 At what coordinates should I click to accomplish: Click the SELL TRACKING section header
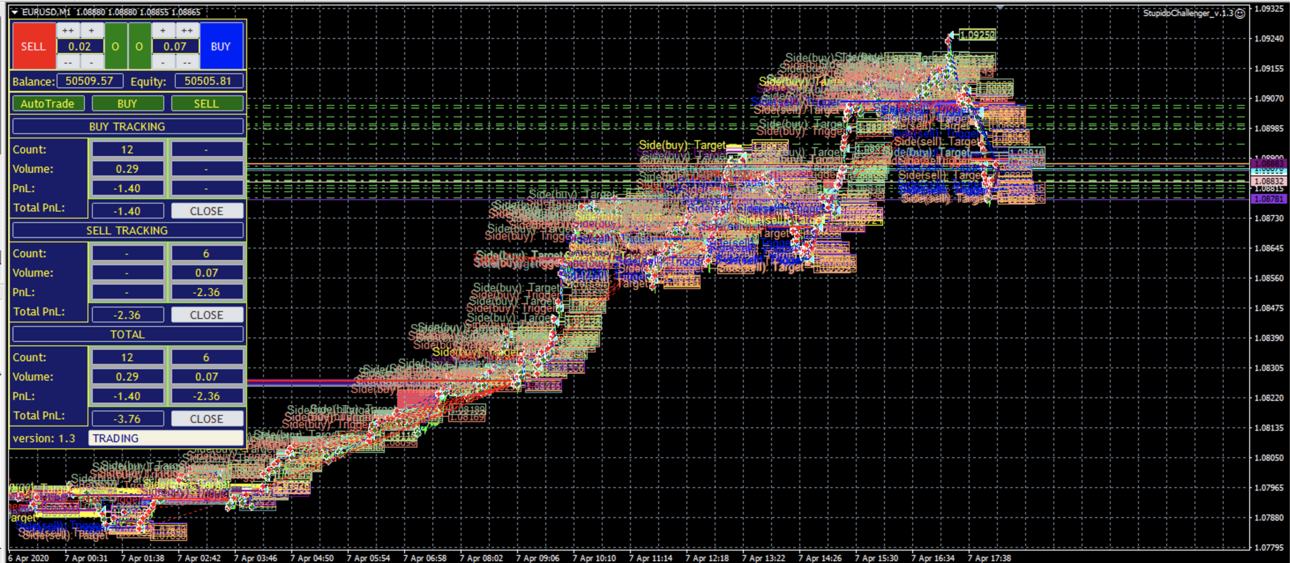pyautogui.click(x=127, y=231)
